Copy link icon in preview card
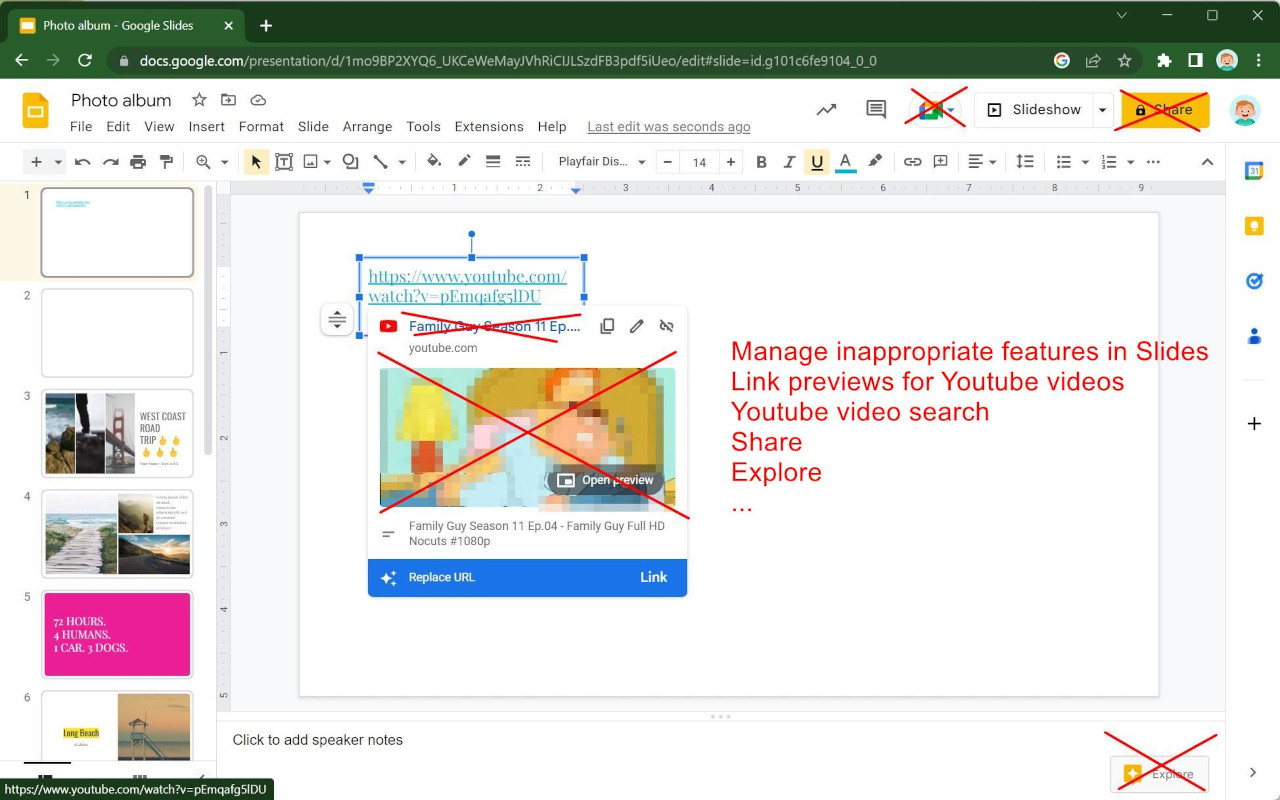The image size is (1280, 800). point(607,326)
